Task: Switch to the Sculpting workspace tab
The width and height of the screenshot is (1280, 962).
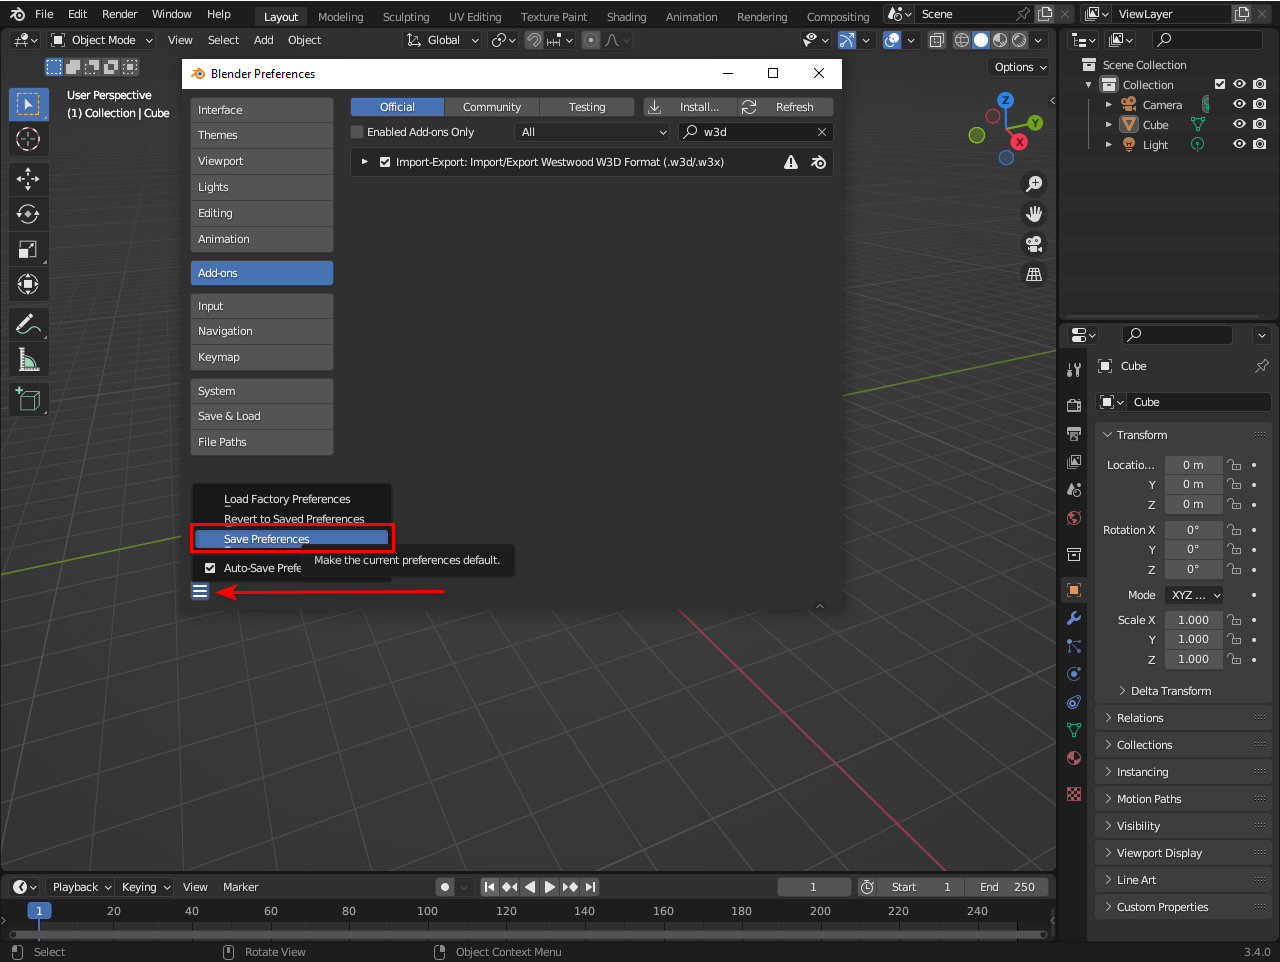Action: point(405,16)
